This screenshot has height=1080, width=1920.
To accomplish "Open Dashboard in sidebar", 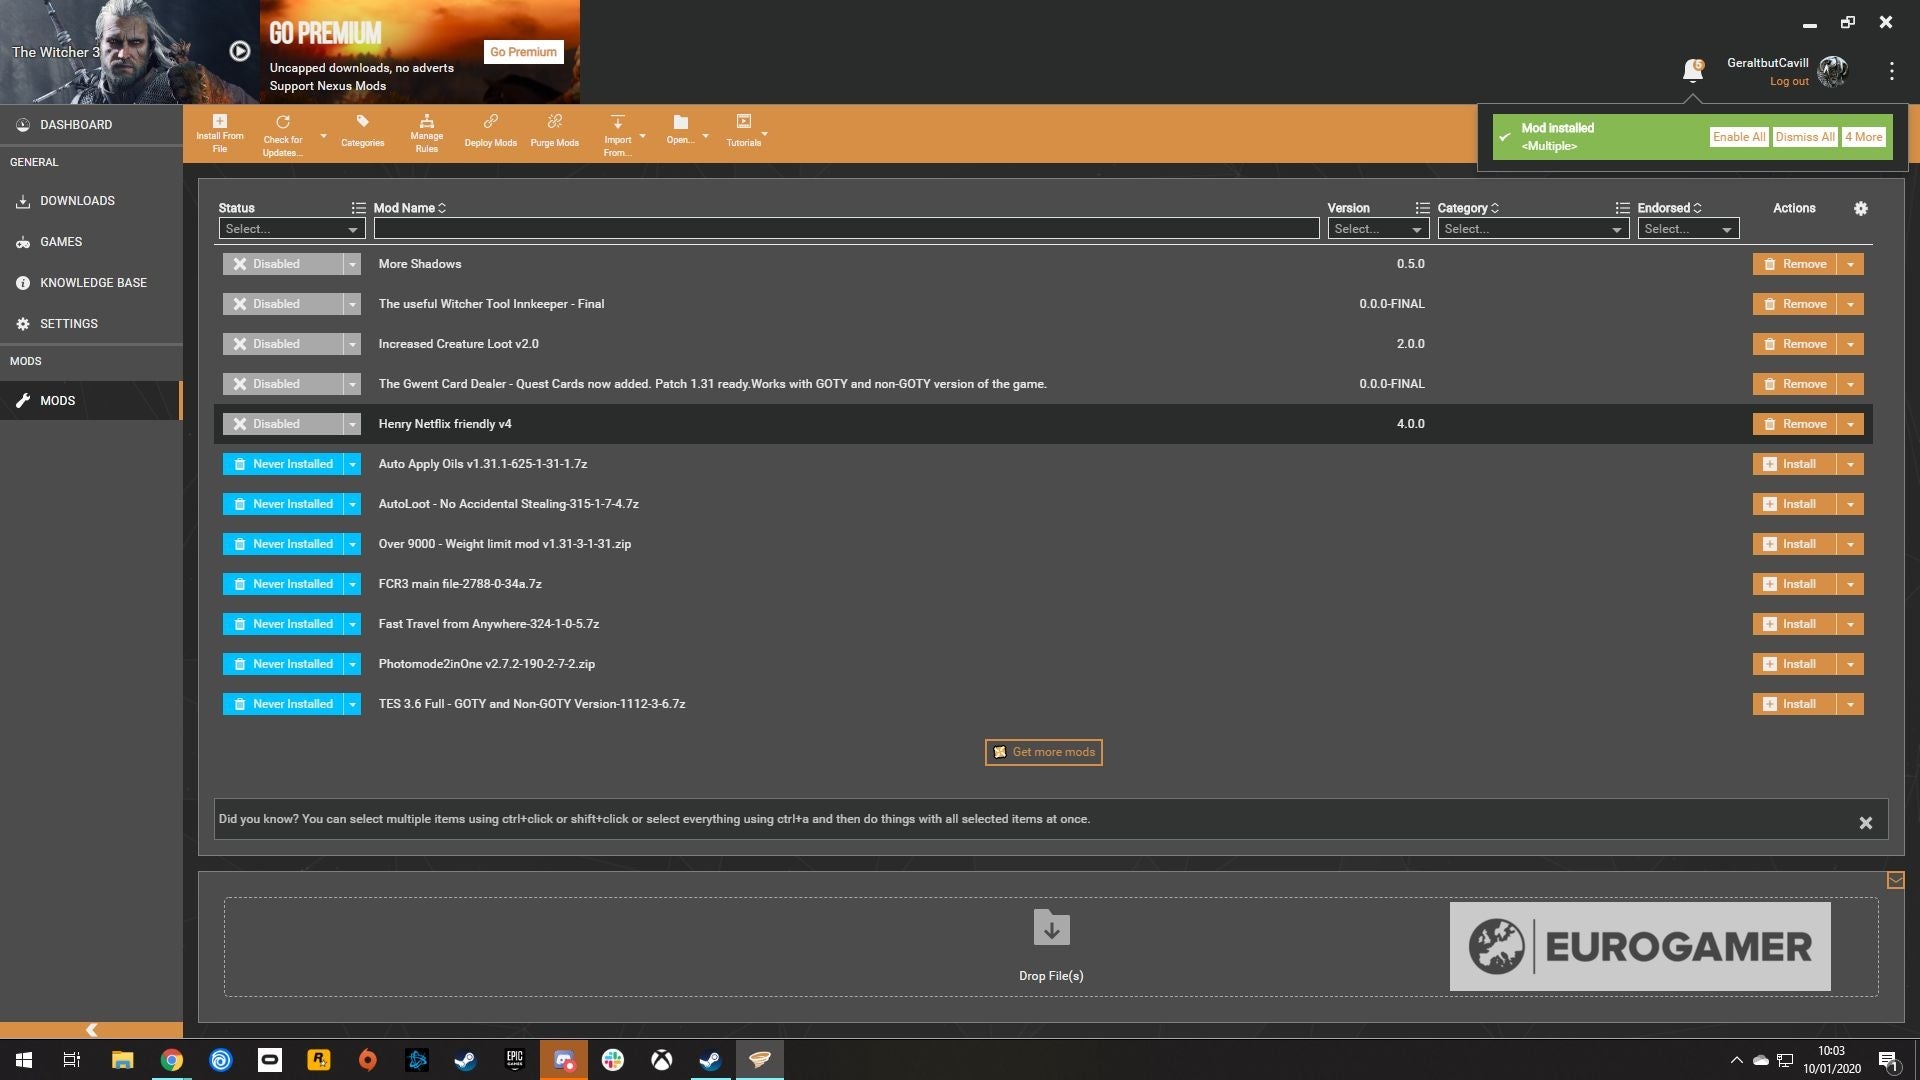I will click(x=91, y=125).
